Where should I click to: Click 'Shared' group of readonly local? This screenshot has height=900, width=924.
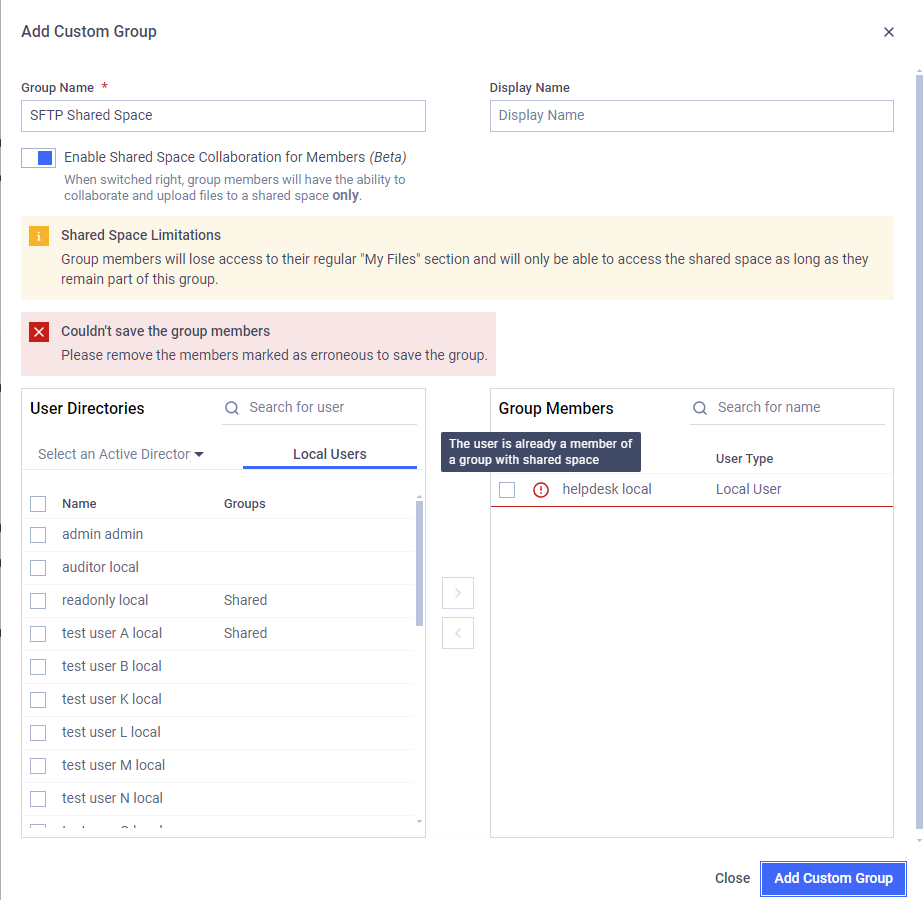(x=245, y=601)
